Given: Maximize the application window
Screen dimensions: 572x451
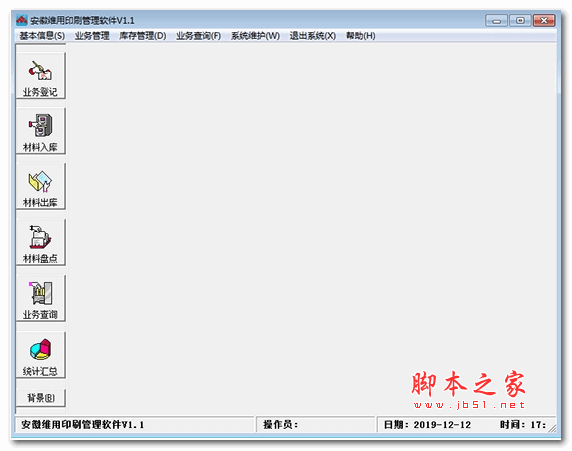Looking at the screenshot, I should [x=520, y=21].
